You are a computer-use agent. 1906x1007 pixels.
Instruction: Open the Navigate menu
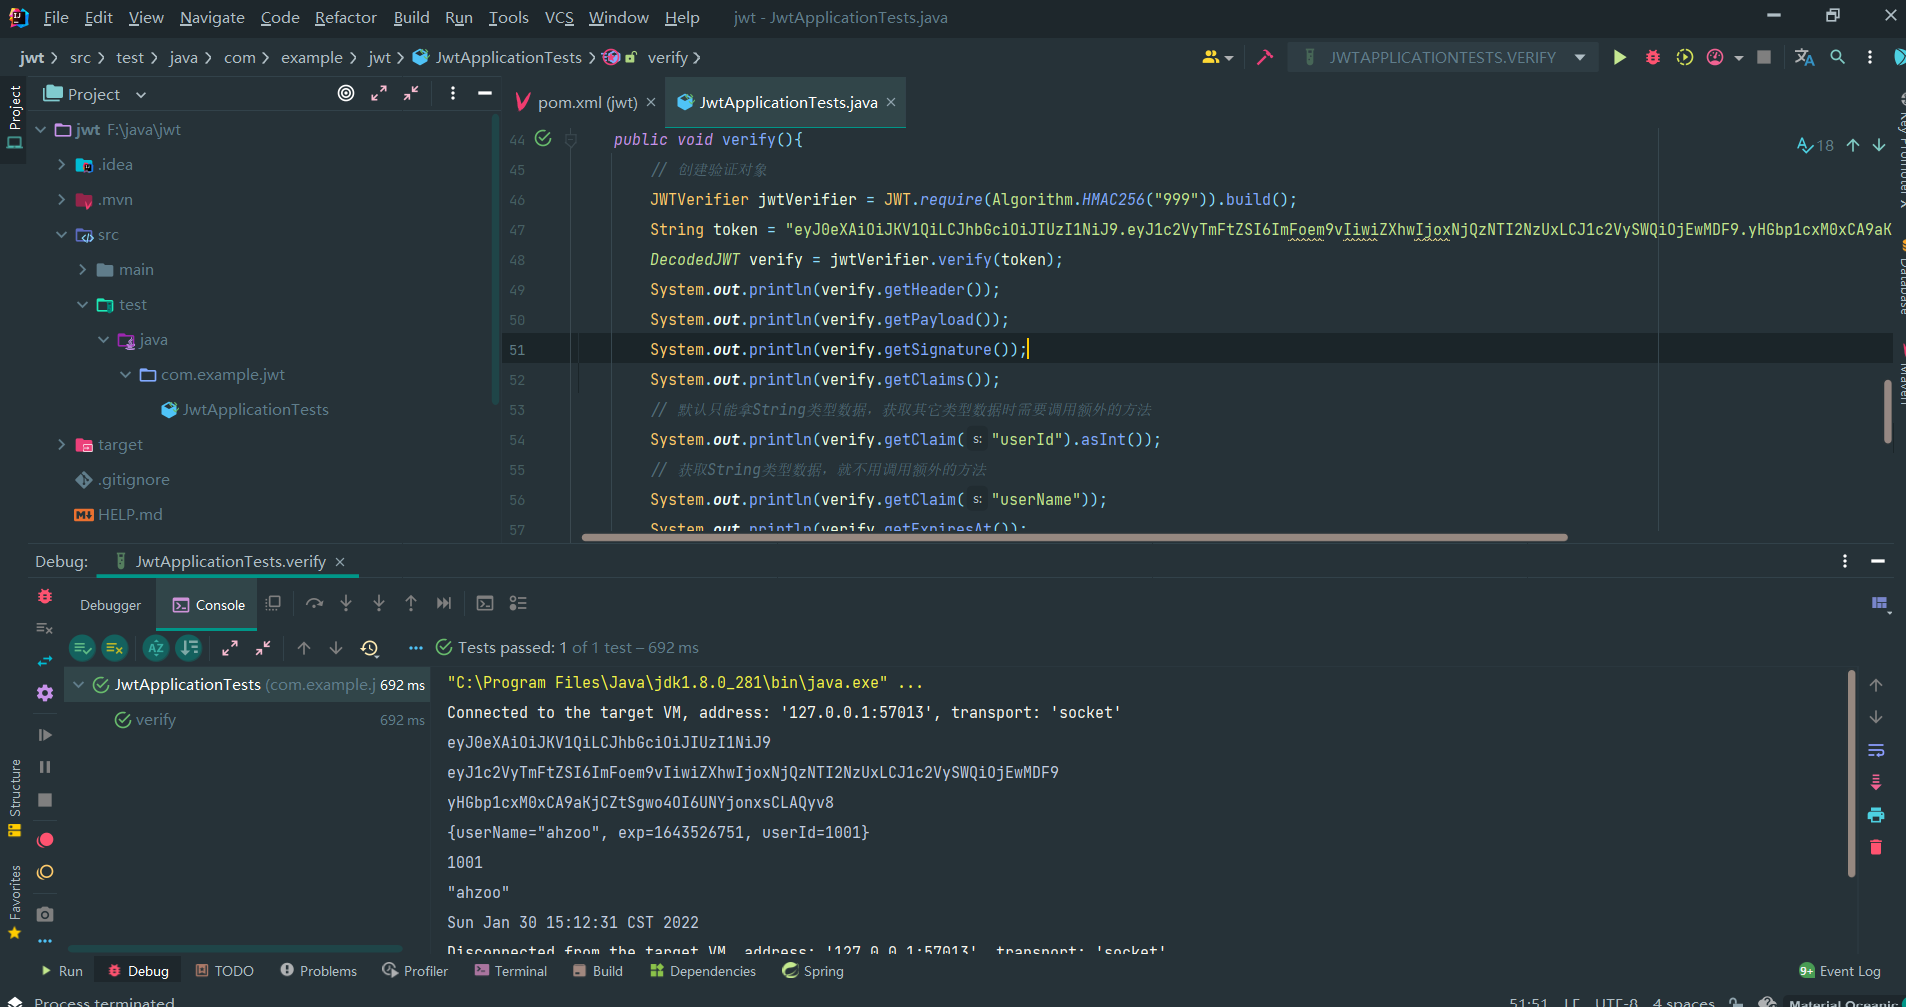coord(212,18)
